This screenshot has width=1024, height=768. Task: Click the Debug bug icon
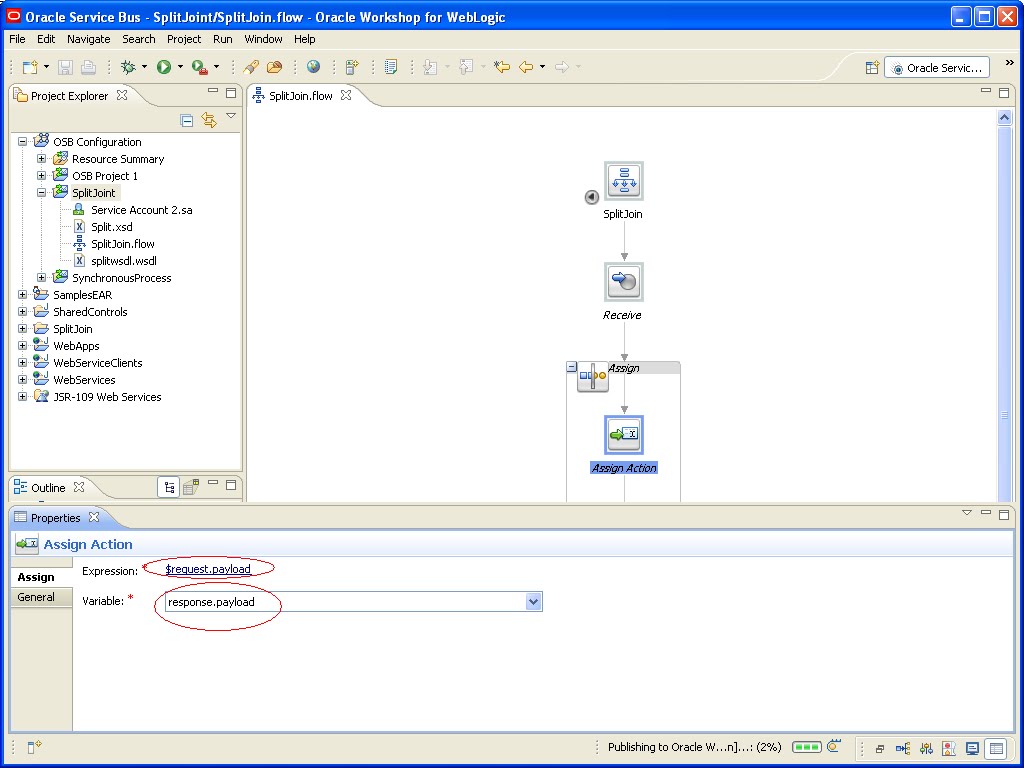[x=128, y=67]
